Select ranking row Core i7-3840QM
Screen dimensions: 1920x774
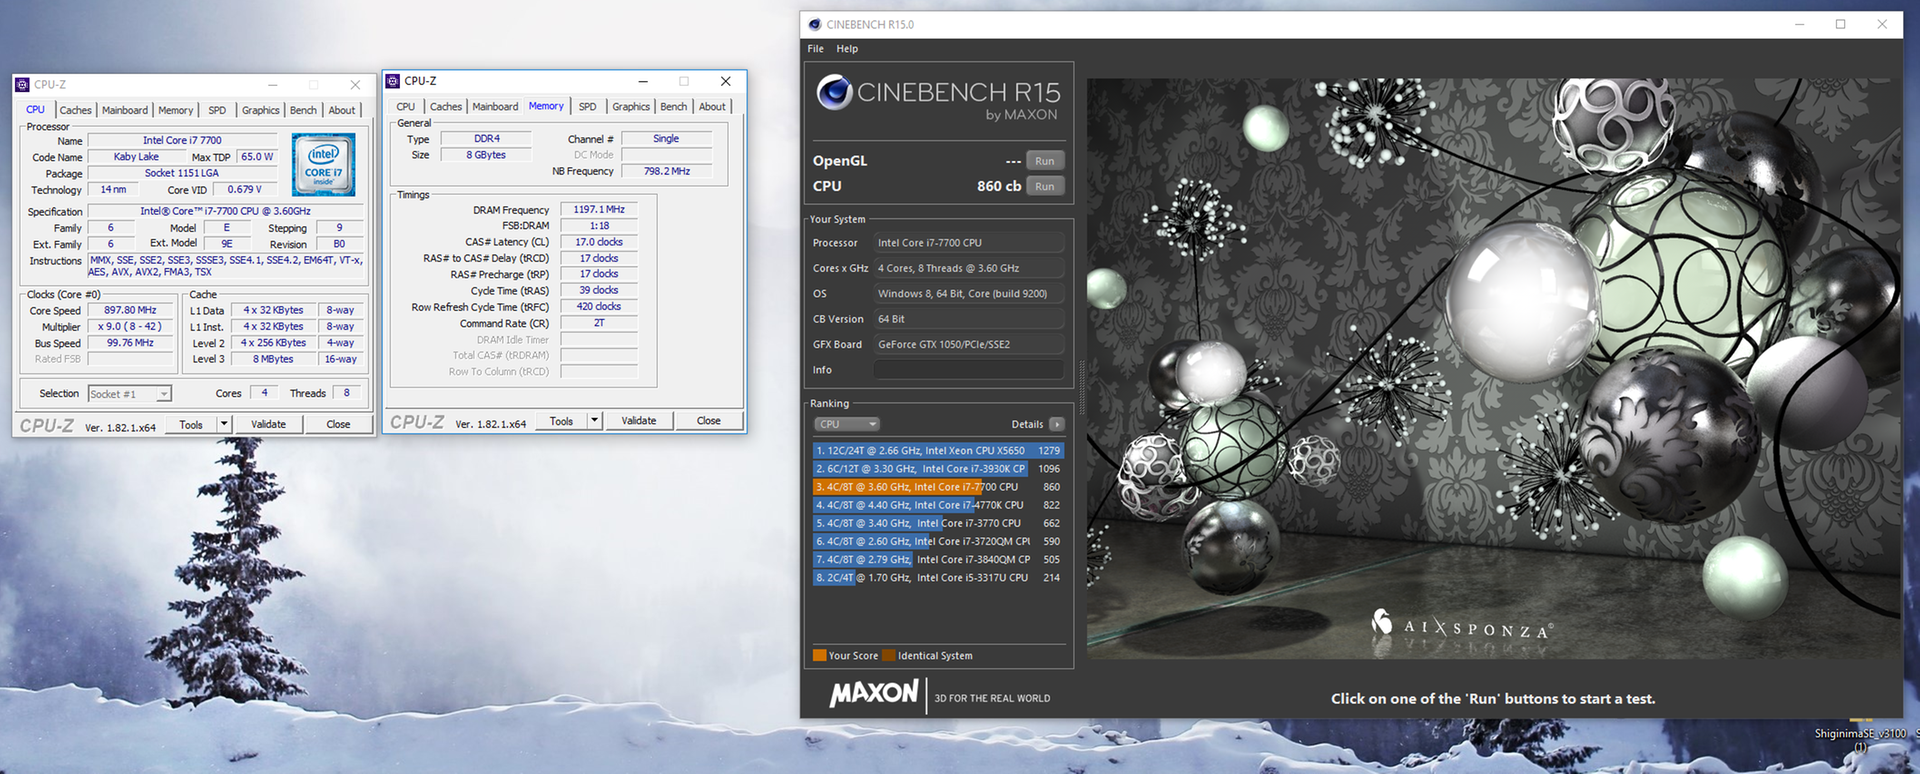coord(938,559)
